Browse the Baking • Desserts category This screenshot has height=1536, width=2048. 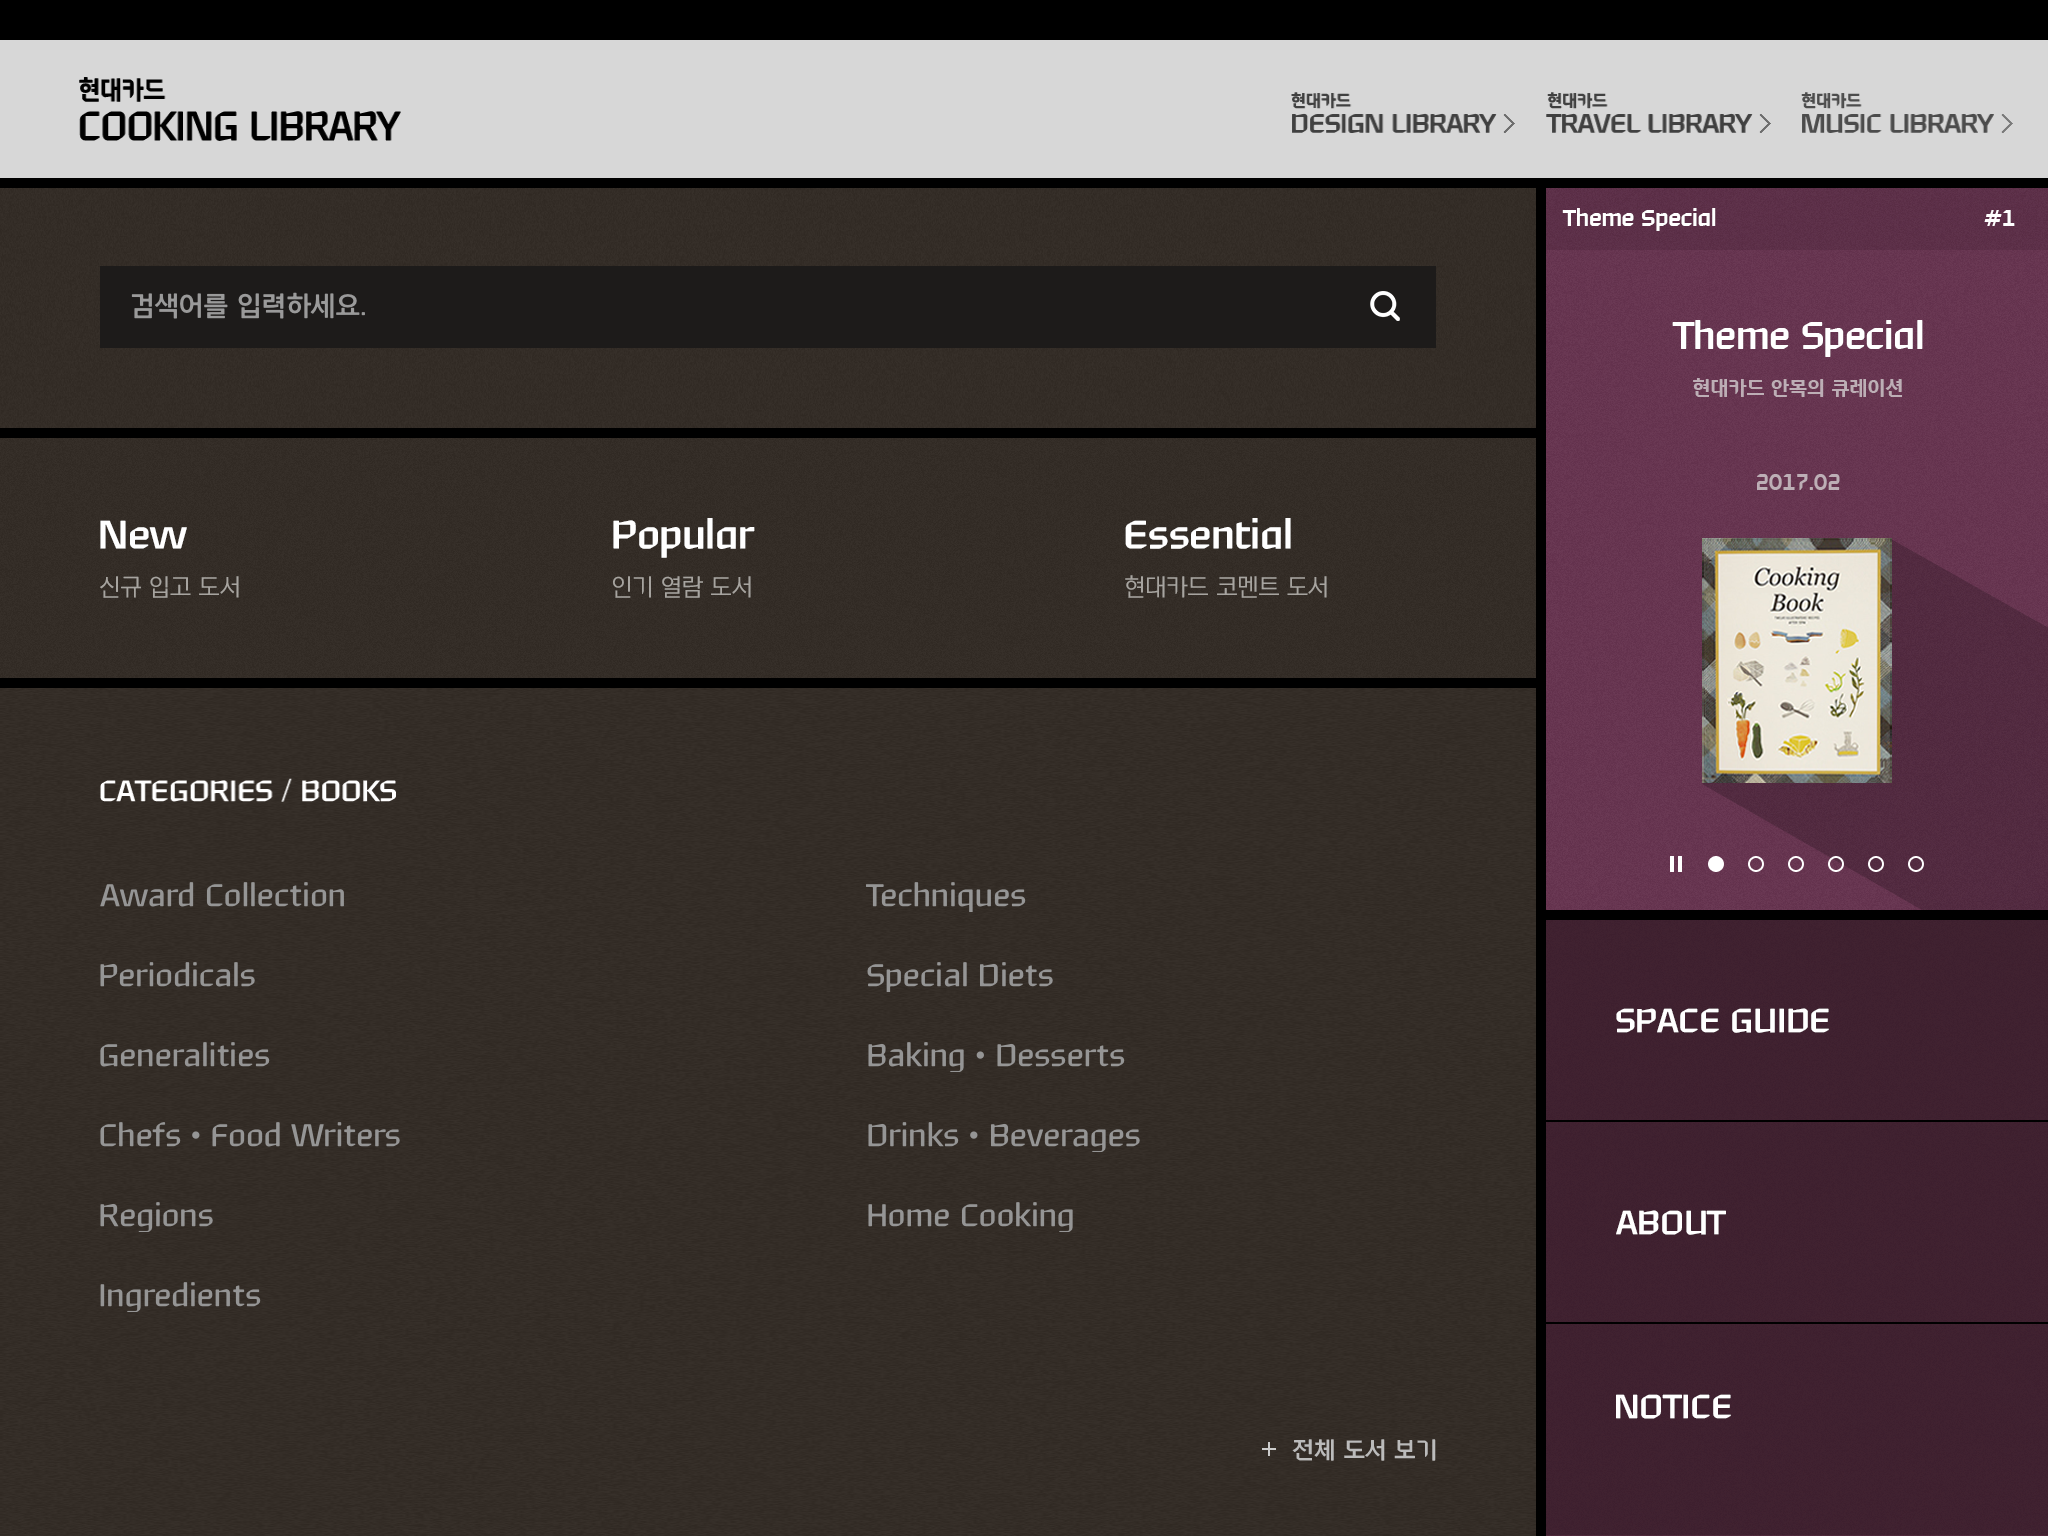click(x=995, y=1055)
